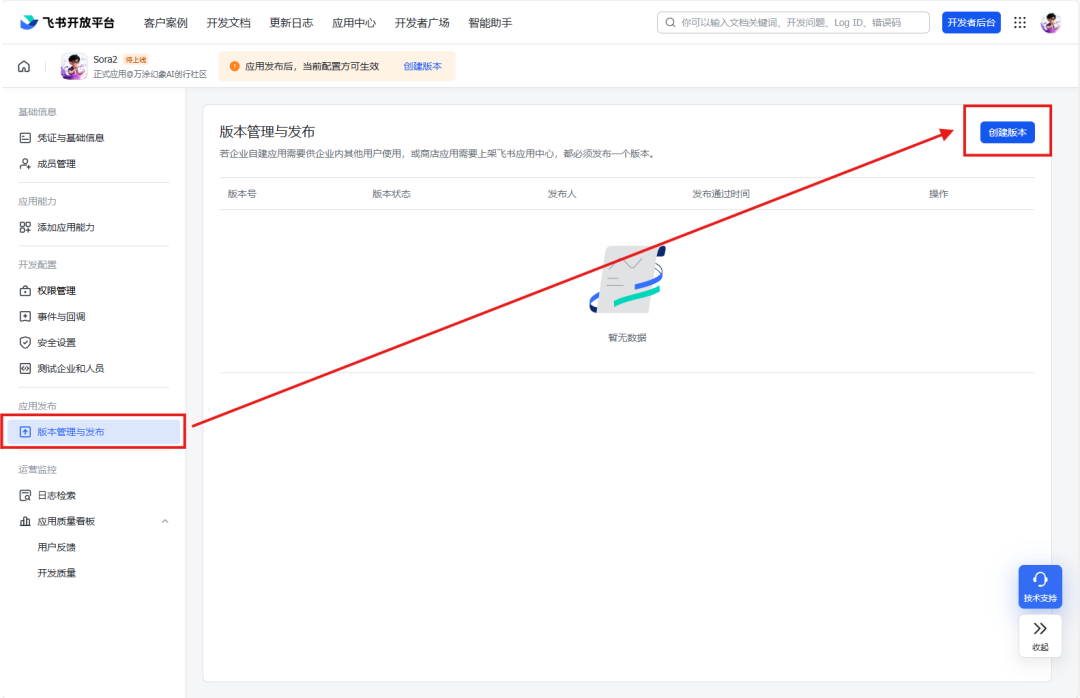Viewport: 1080px width, 698px height.
Task: Click the blue 创建版本 button
Action: click(x=1007, y=132)
